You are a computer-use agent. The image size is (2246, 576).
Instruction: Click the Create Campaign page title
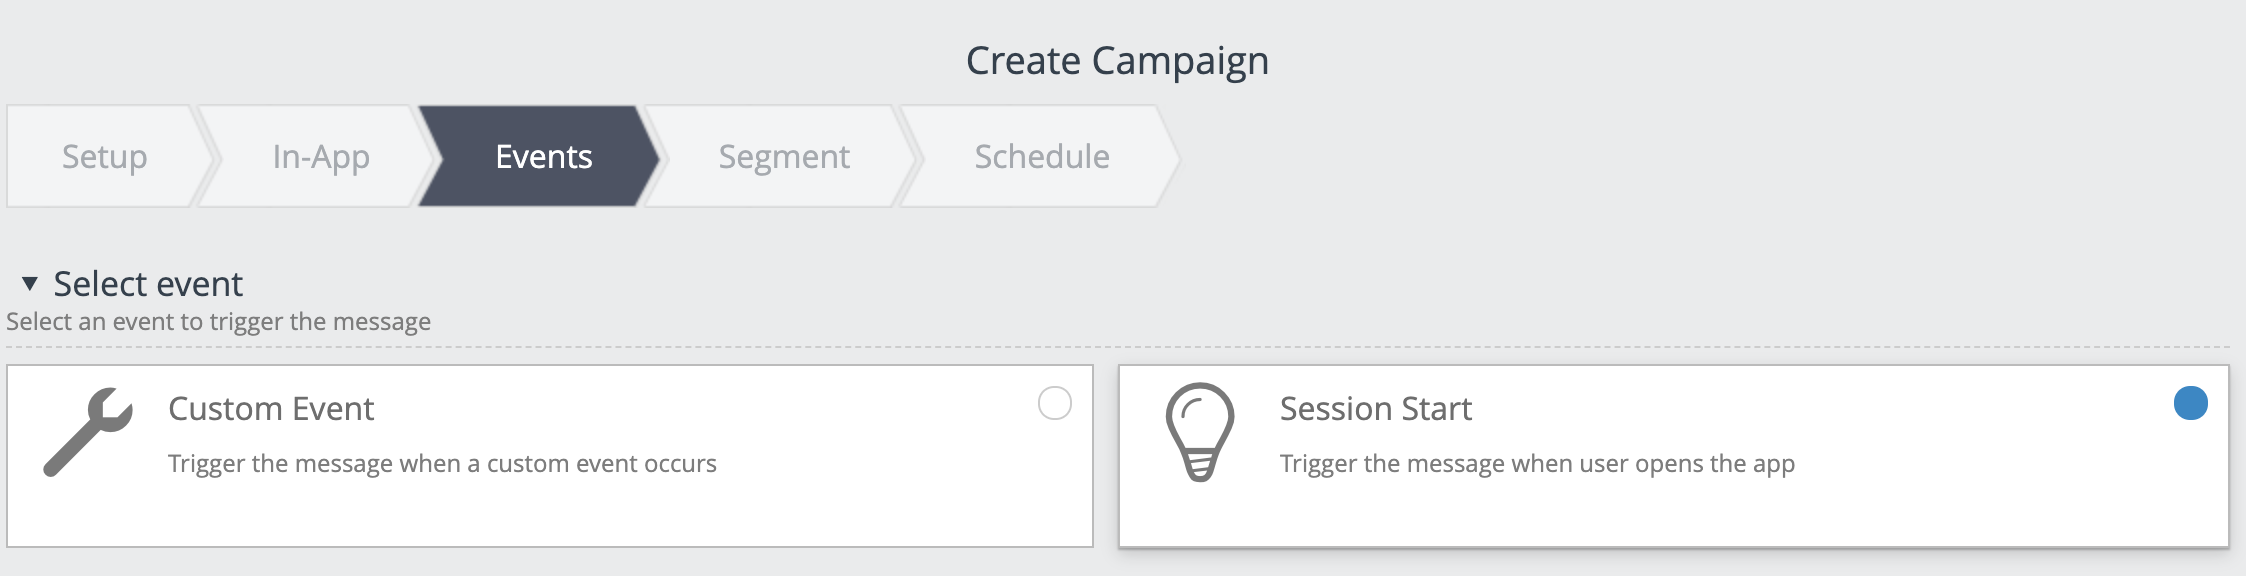(1117, 60)
